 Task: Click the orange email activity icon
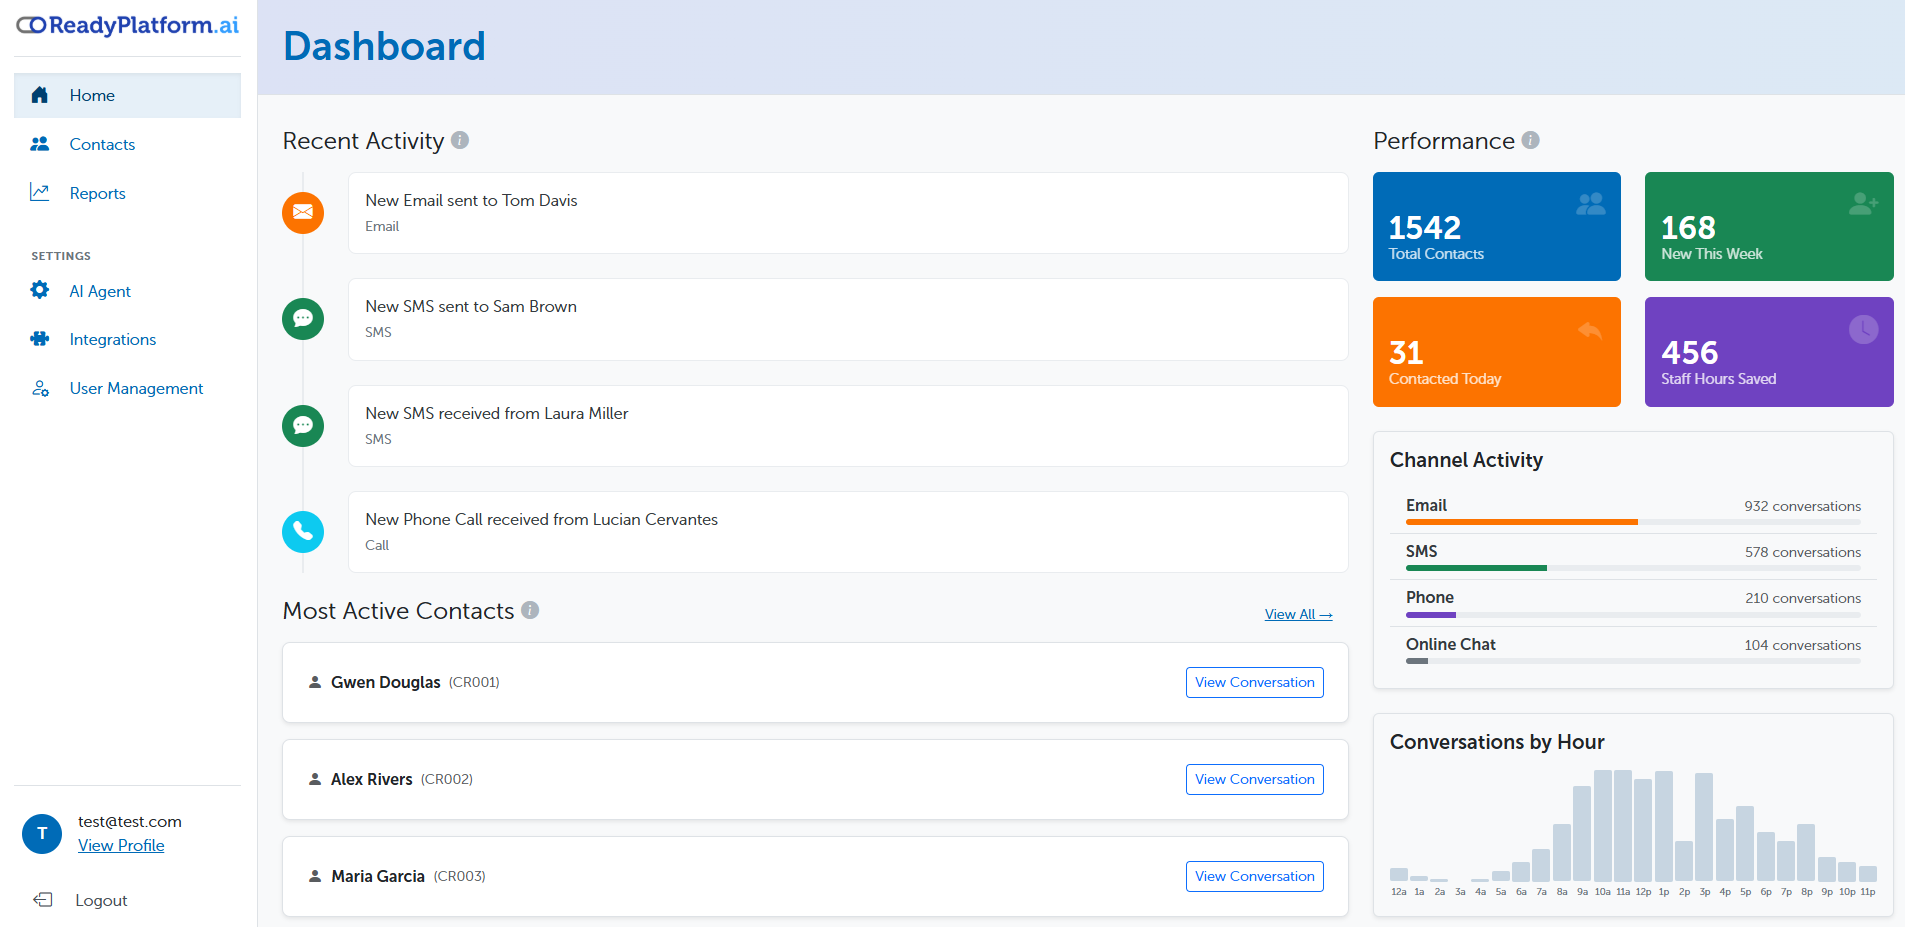click(303, 213)
